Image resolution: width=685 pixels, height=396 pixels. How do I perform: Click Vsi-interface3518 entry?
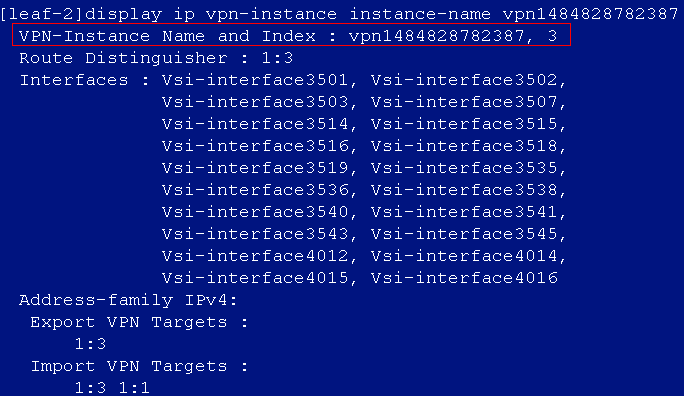[x=464, y=146]
